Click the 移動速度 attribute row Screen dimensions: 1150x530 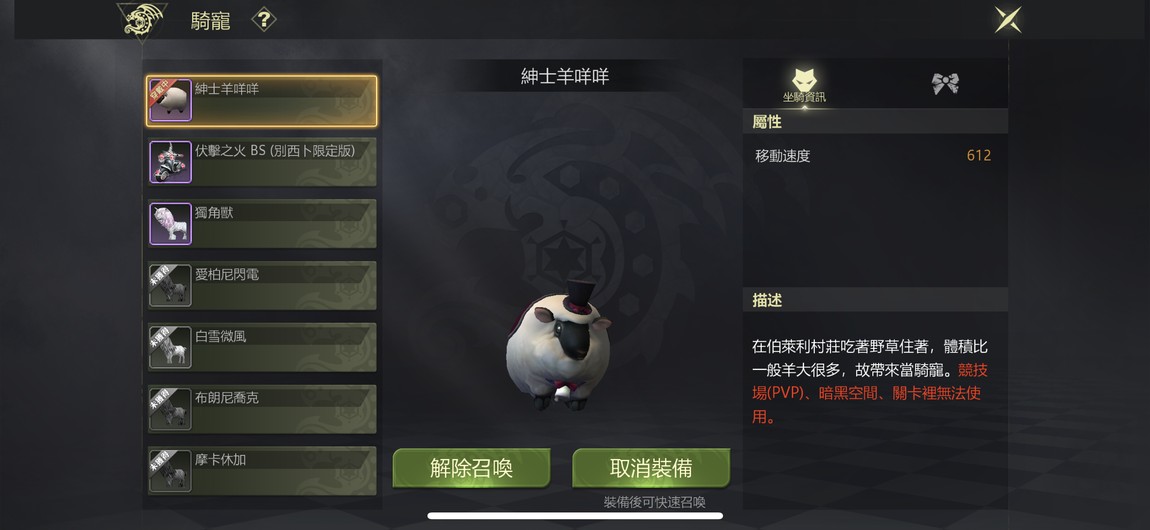point(874,155)
